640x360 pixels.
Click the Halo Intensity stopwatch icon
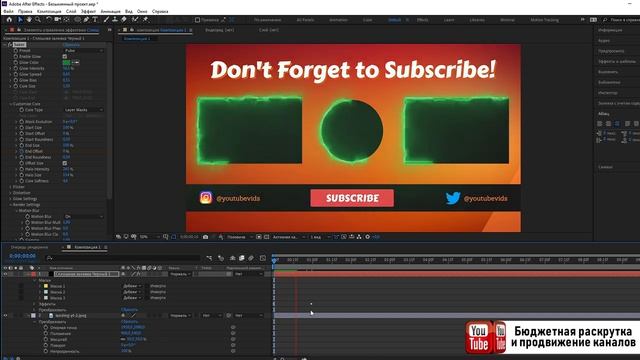(x=22, y=169)
